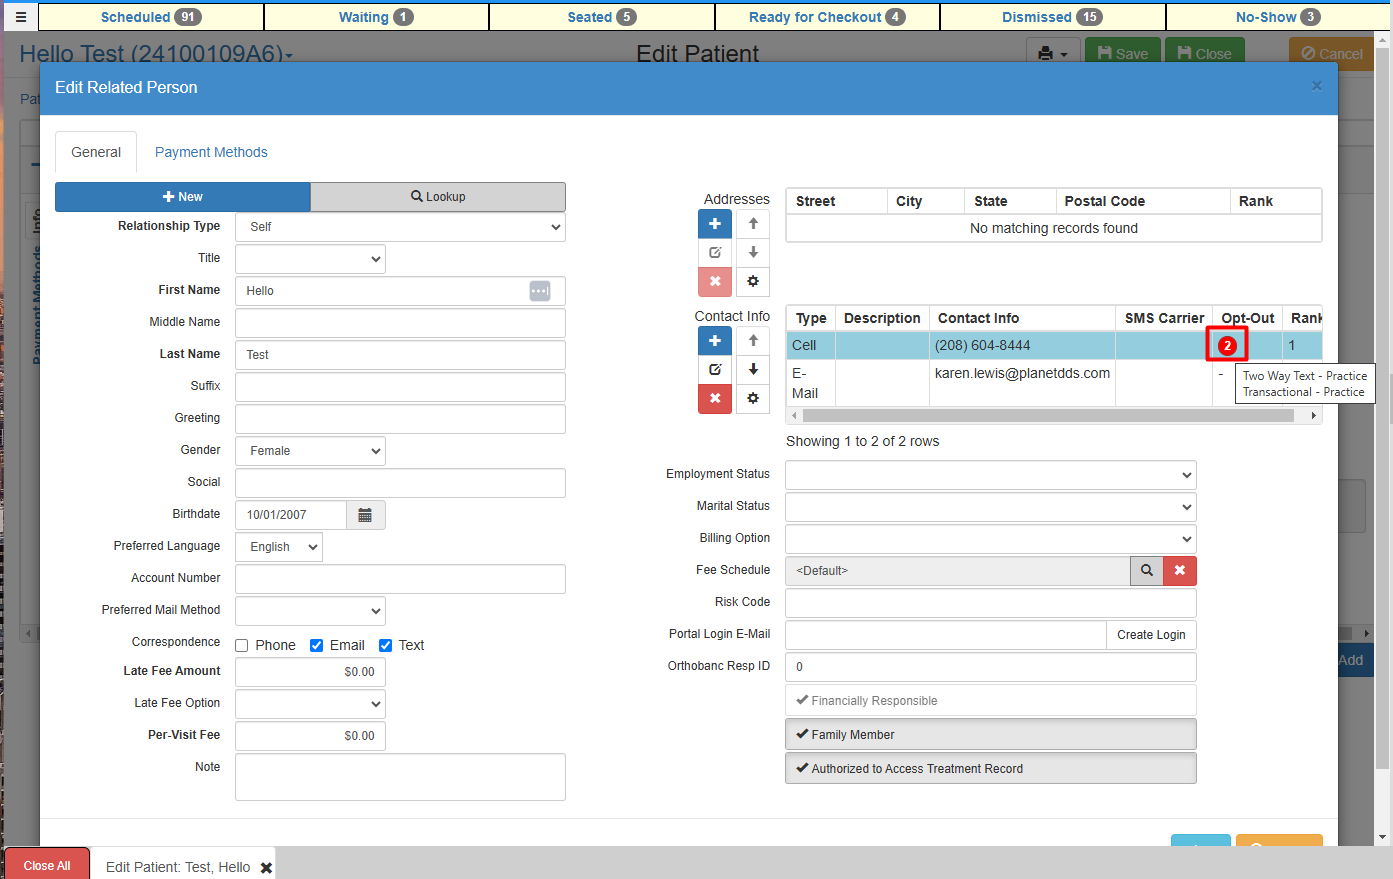
Task: Close the Edit Patient Test, Hello tab
Action: pos(267,868)
